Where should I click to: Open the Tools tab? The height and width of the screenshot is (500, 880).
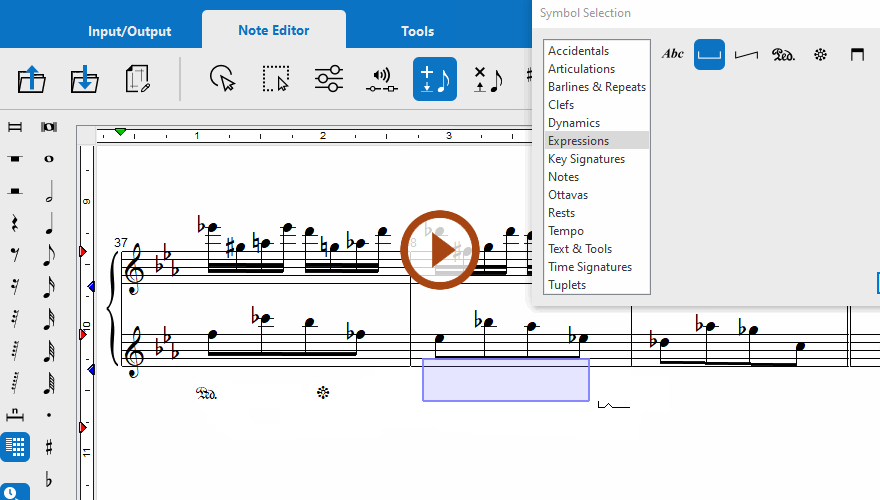[x=417, y=31]
